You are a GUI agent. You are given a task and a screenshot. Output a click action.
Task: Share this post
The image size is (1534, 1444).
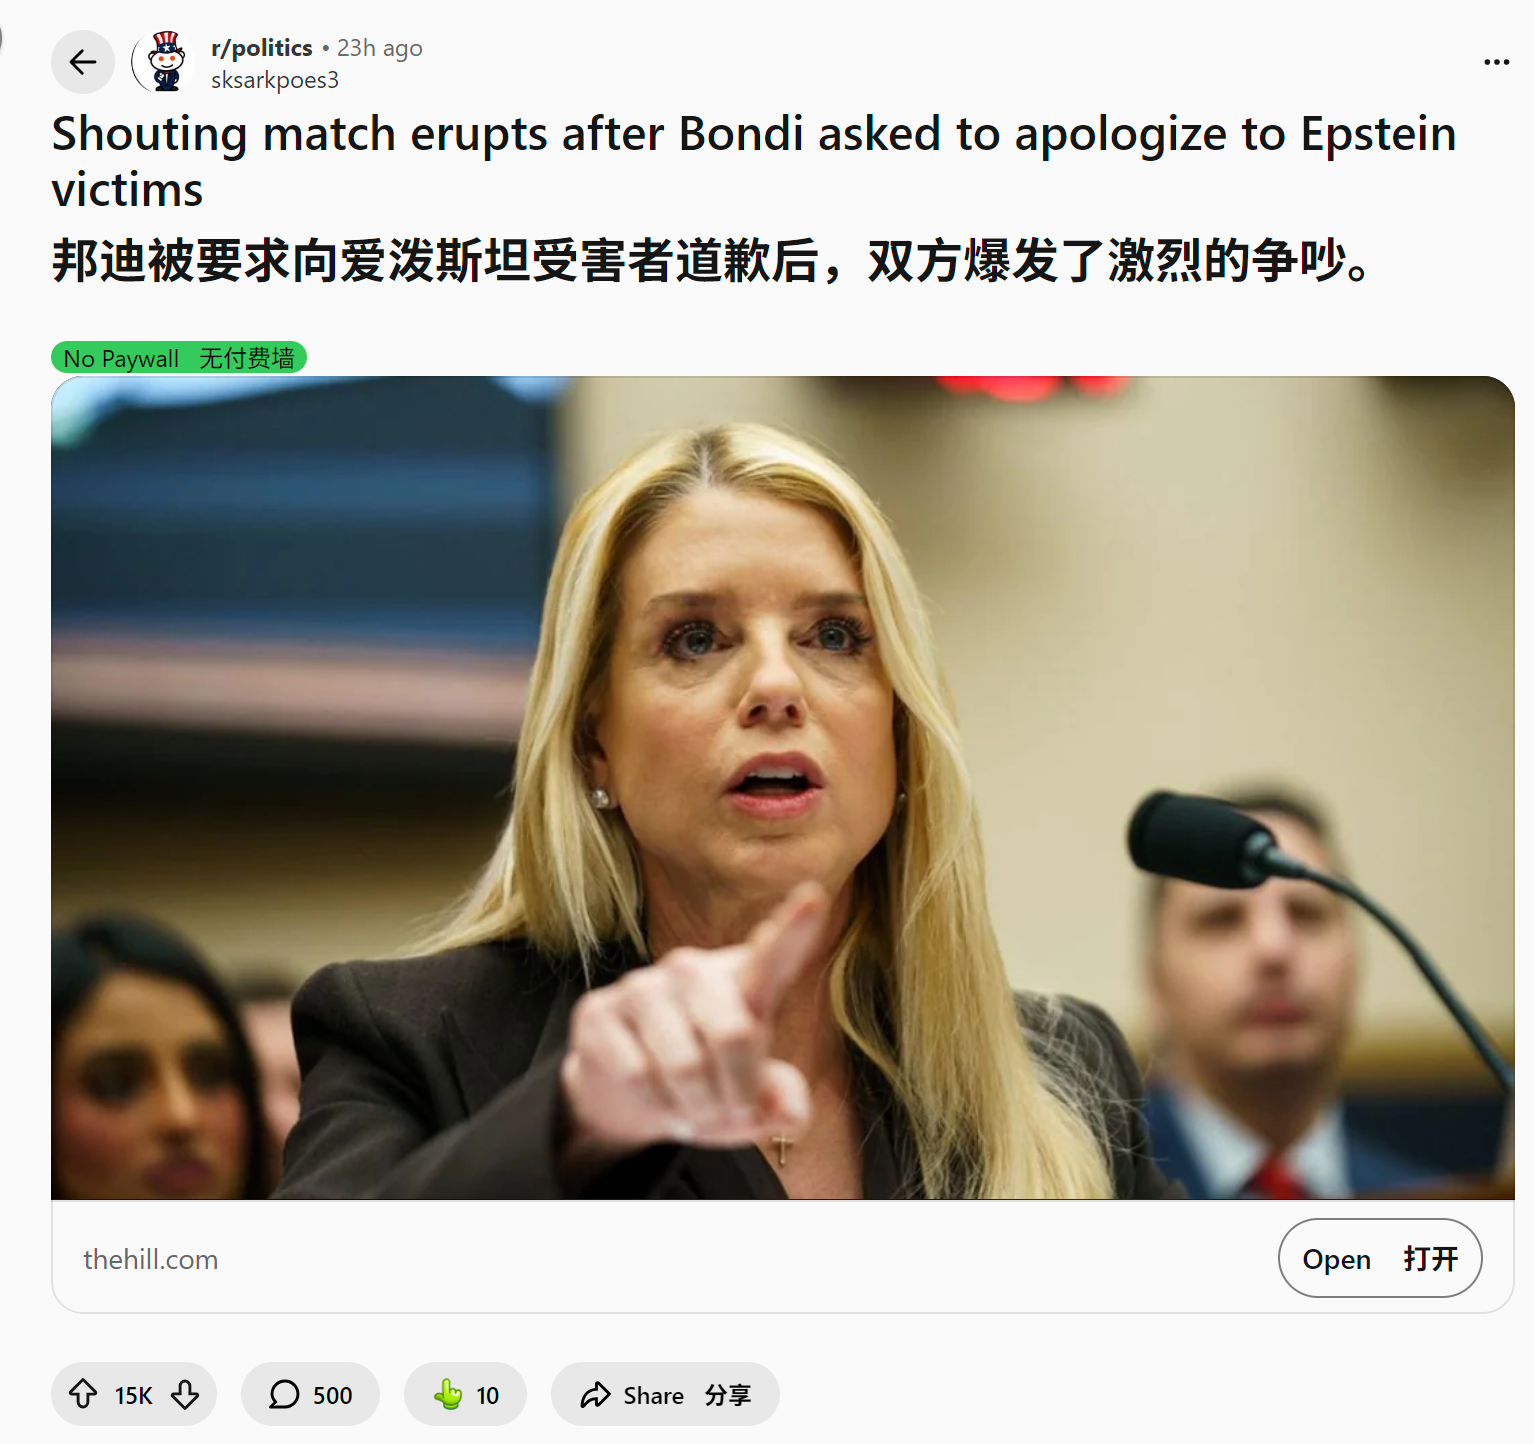tap(665, 1394)
